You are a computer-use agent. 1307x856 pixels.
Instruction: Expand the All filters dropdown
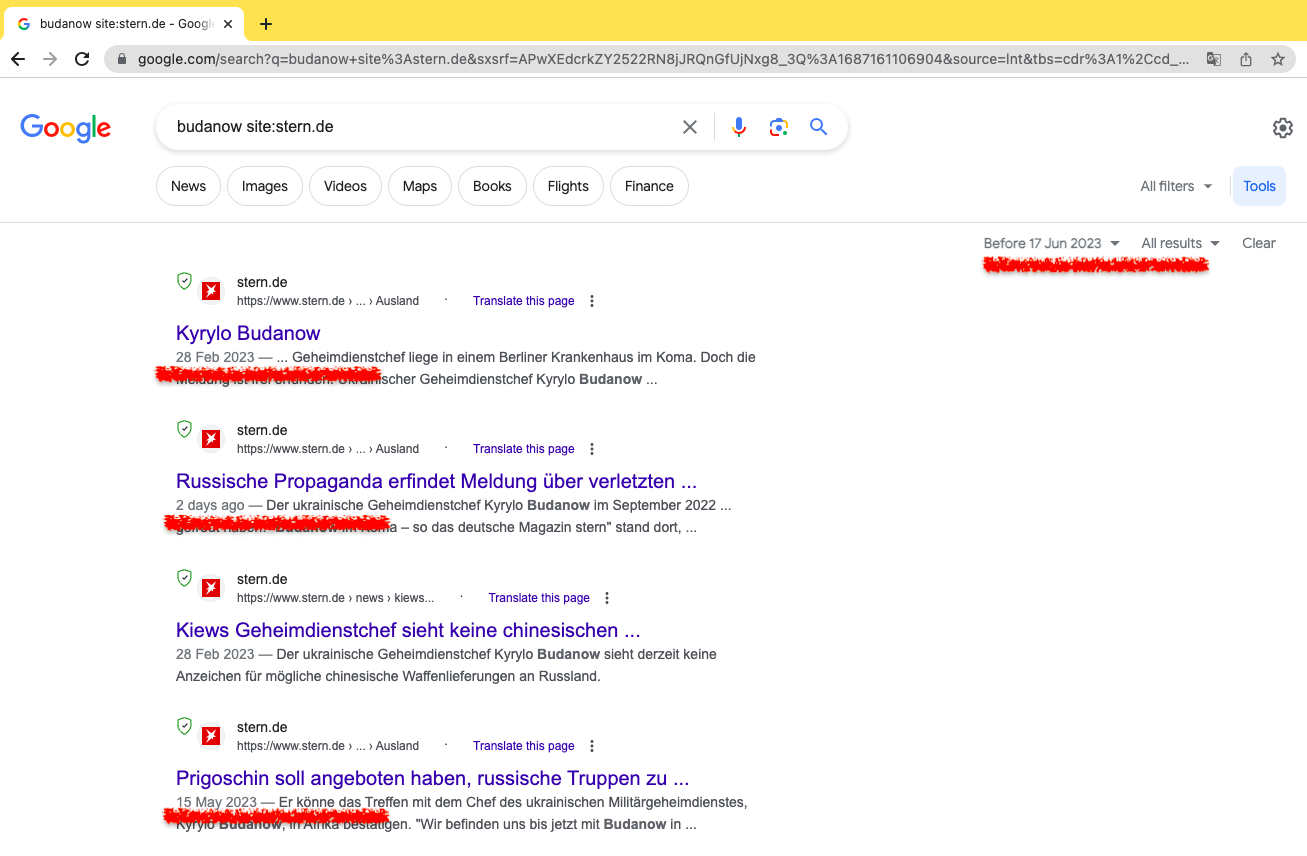(x=1176, y=186)
